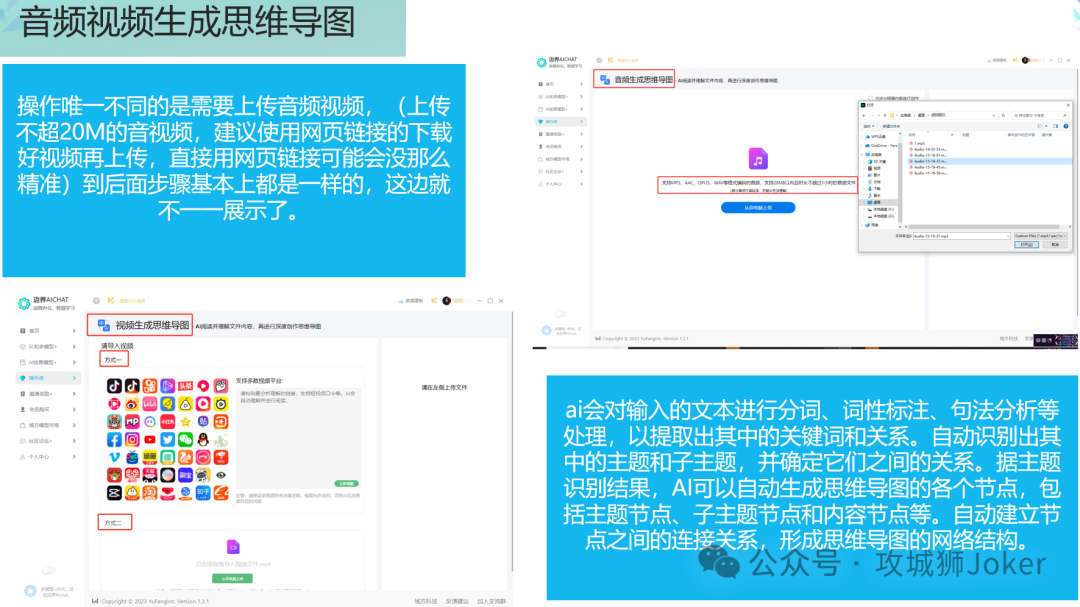This screenshot has height=607, width=1080.
Task: Expand 会员购买 chevron in video window sidebar
Action: pyautogui.click(x=74, y=409)
